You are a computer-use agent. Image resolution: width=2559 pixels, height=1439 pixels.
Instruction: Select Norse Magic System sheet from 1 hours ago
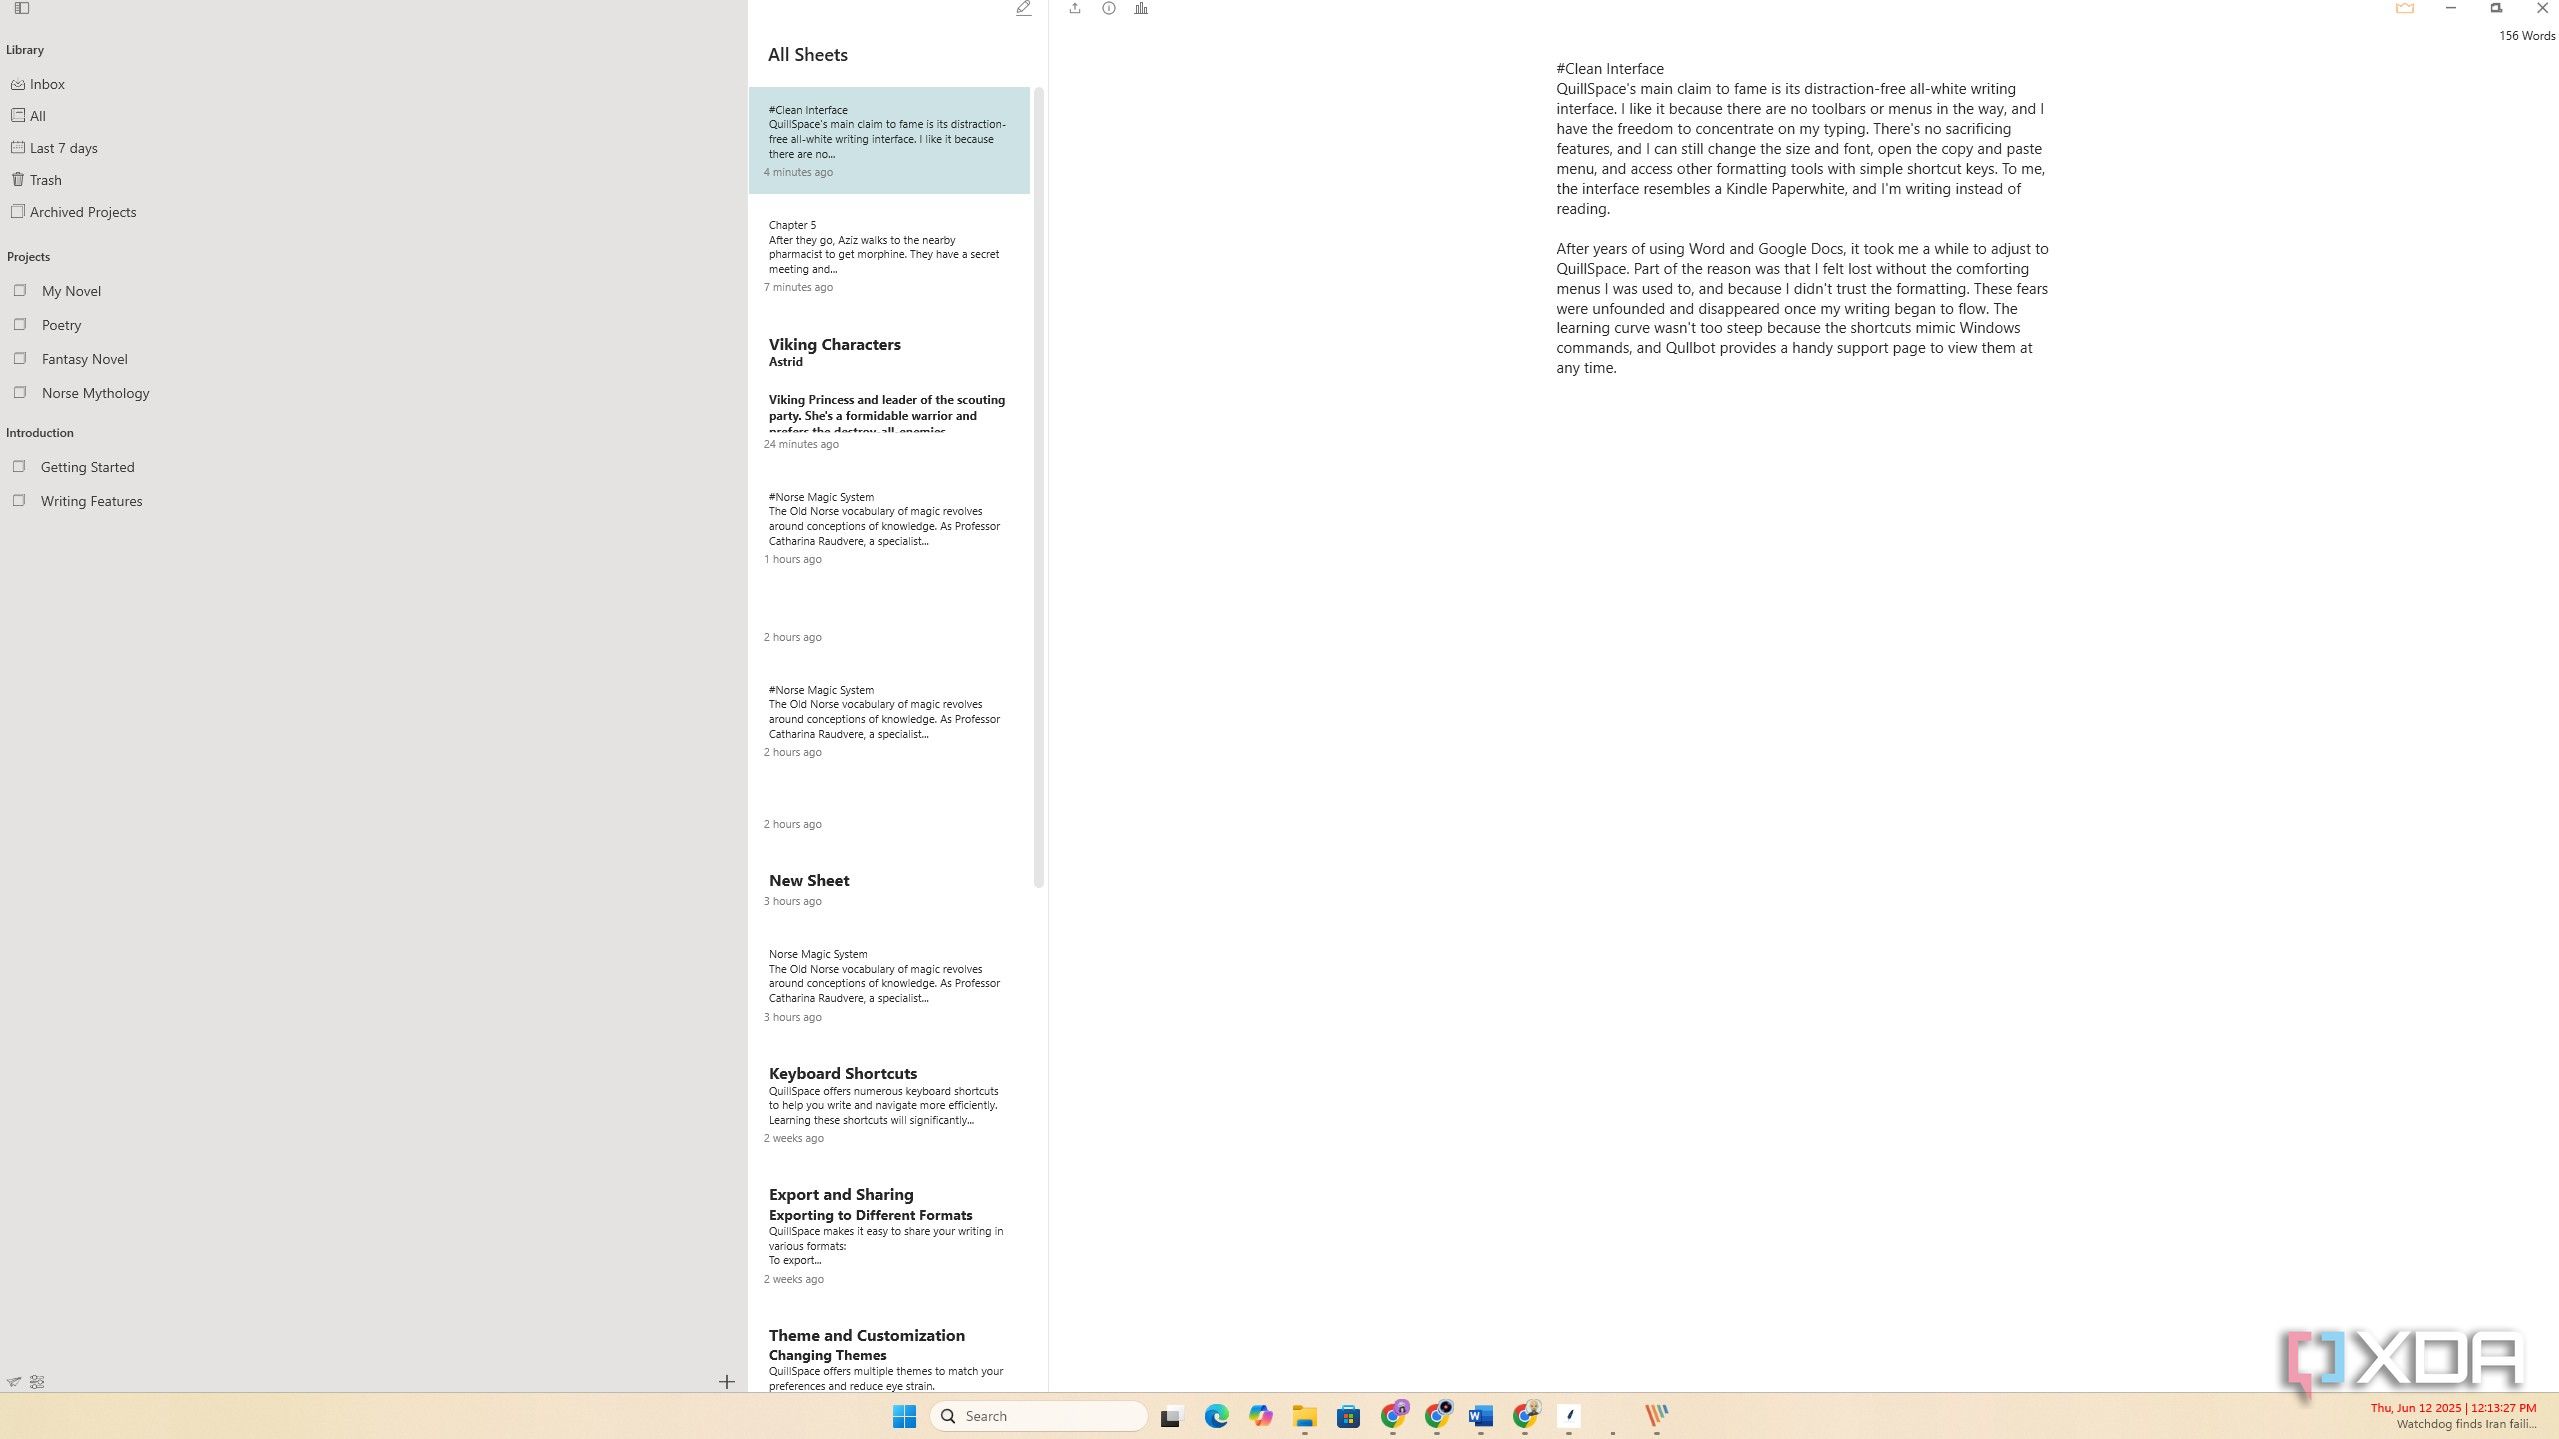(x=889, y=527)
